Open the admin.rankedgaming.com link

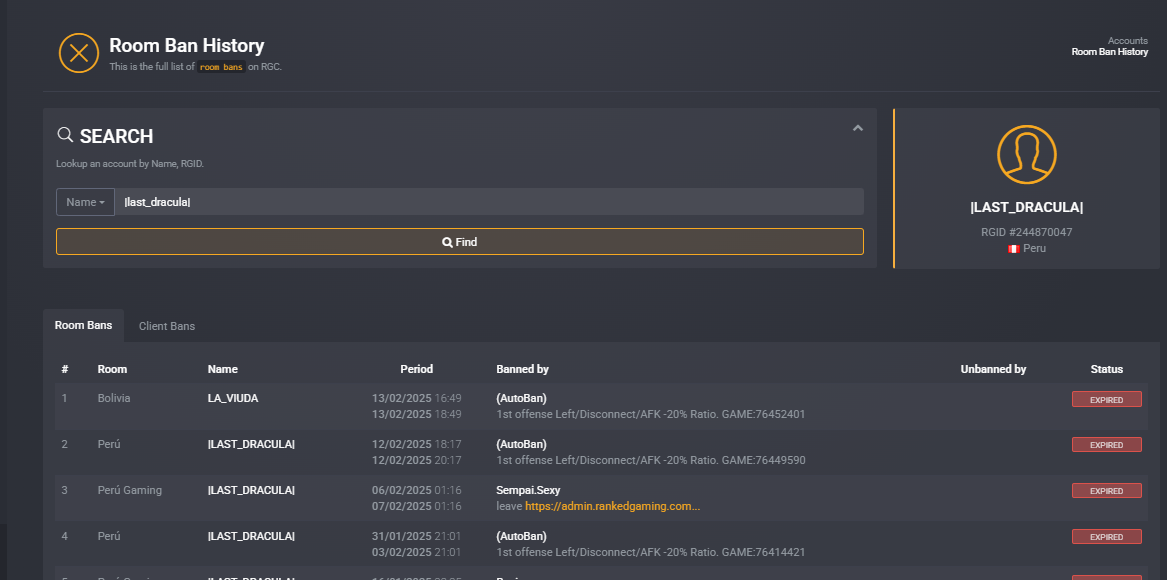tap(613, 506)
